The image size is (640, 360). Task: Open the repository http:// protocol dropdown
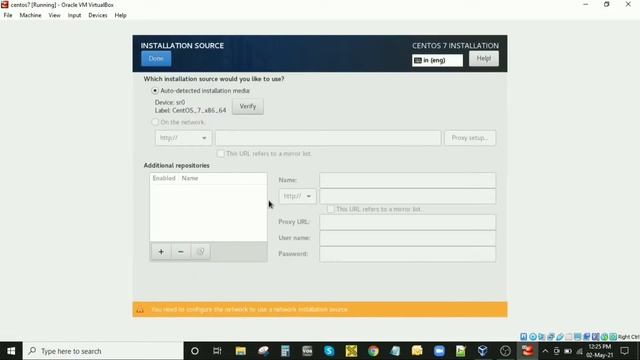(297, 196)
